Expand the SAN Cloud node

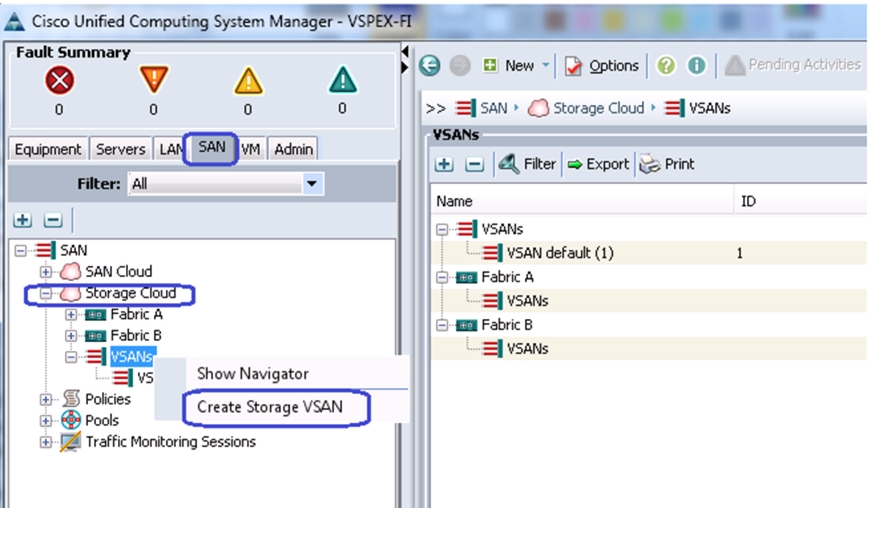coord(45,272)
